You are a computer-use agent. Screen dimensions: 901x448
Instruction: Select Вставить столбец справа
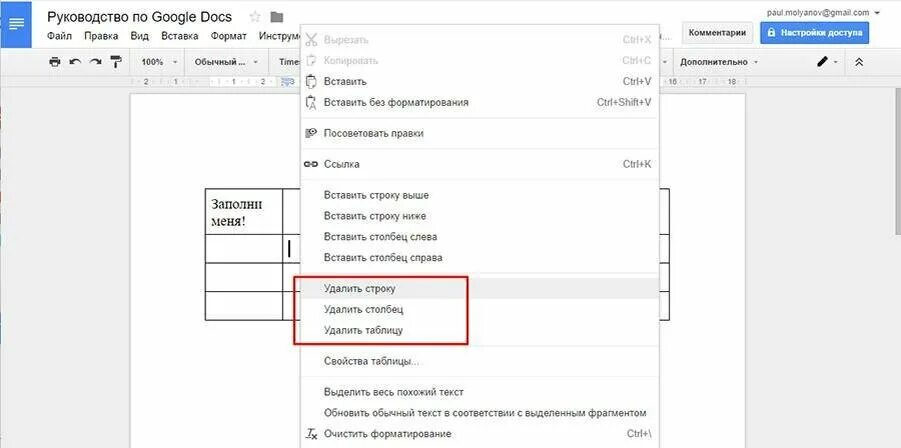pyautogui.click(x=479, y=258)
